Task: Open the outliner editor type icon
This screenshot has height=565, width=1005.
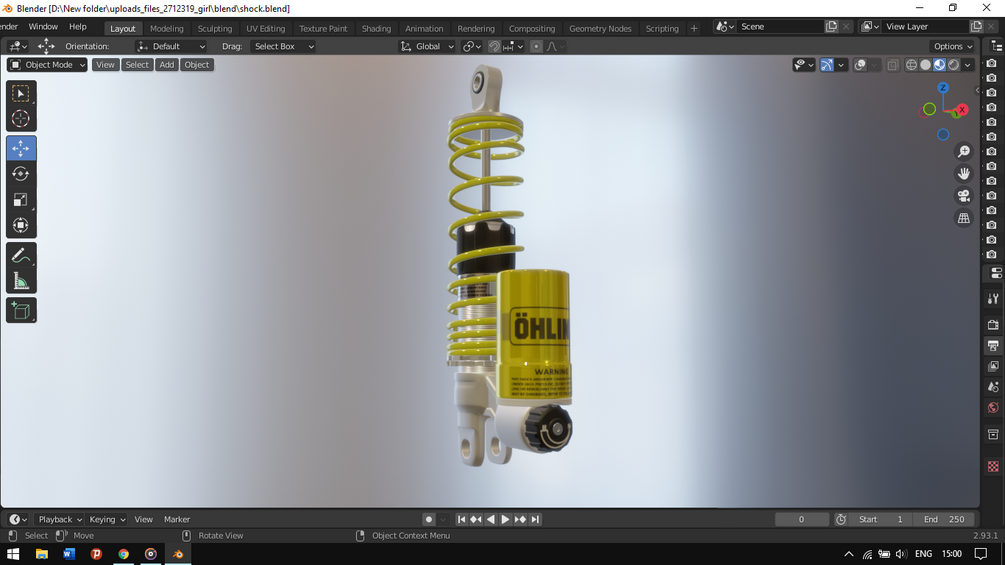Action: click(x=996, y=46)
